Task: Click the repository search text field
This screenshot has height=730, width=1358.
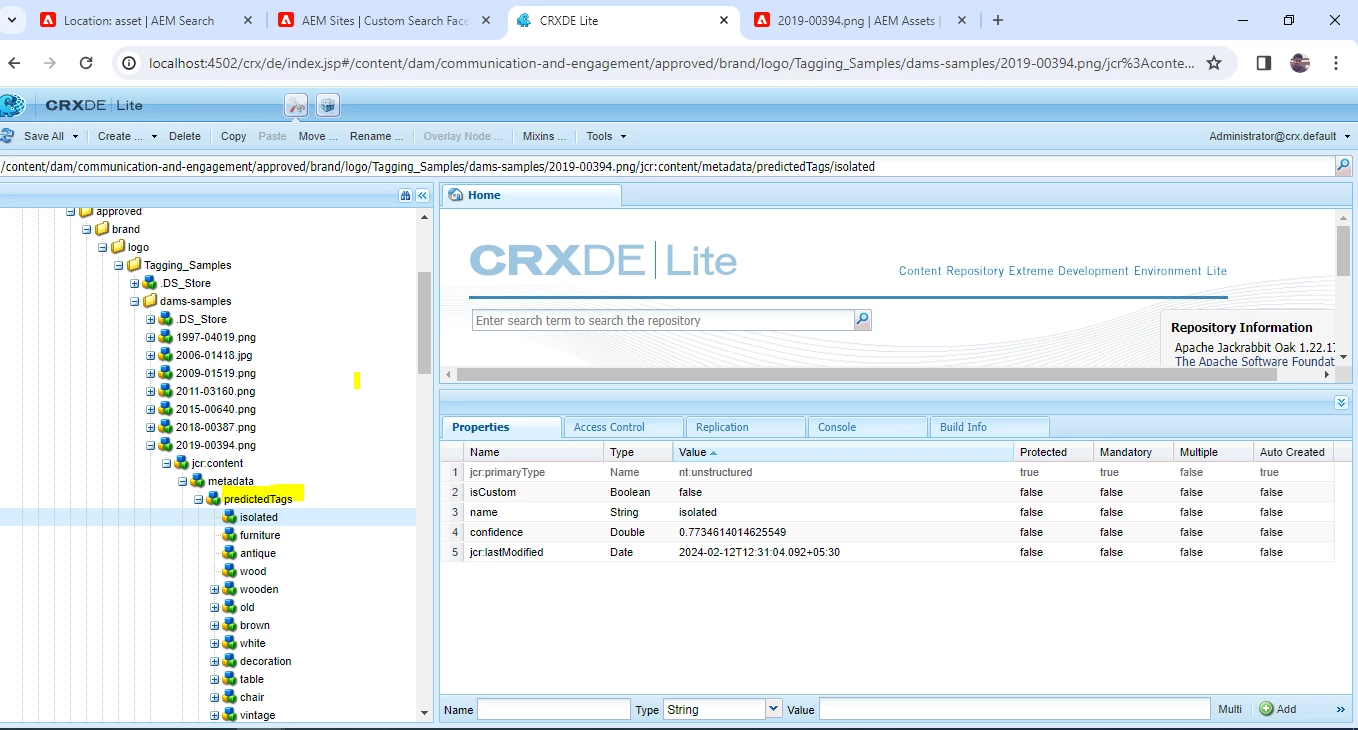Action: pos(663,320)
